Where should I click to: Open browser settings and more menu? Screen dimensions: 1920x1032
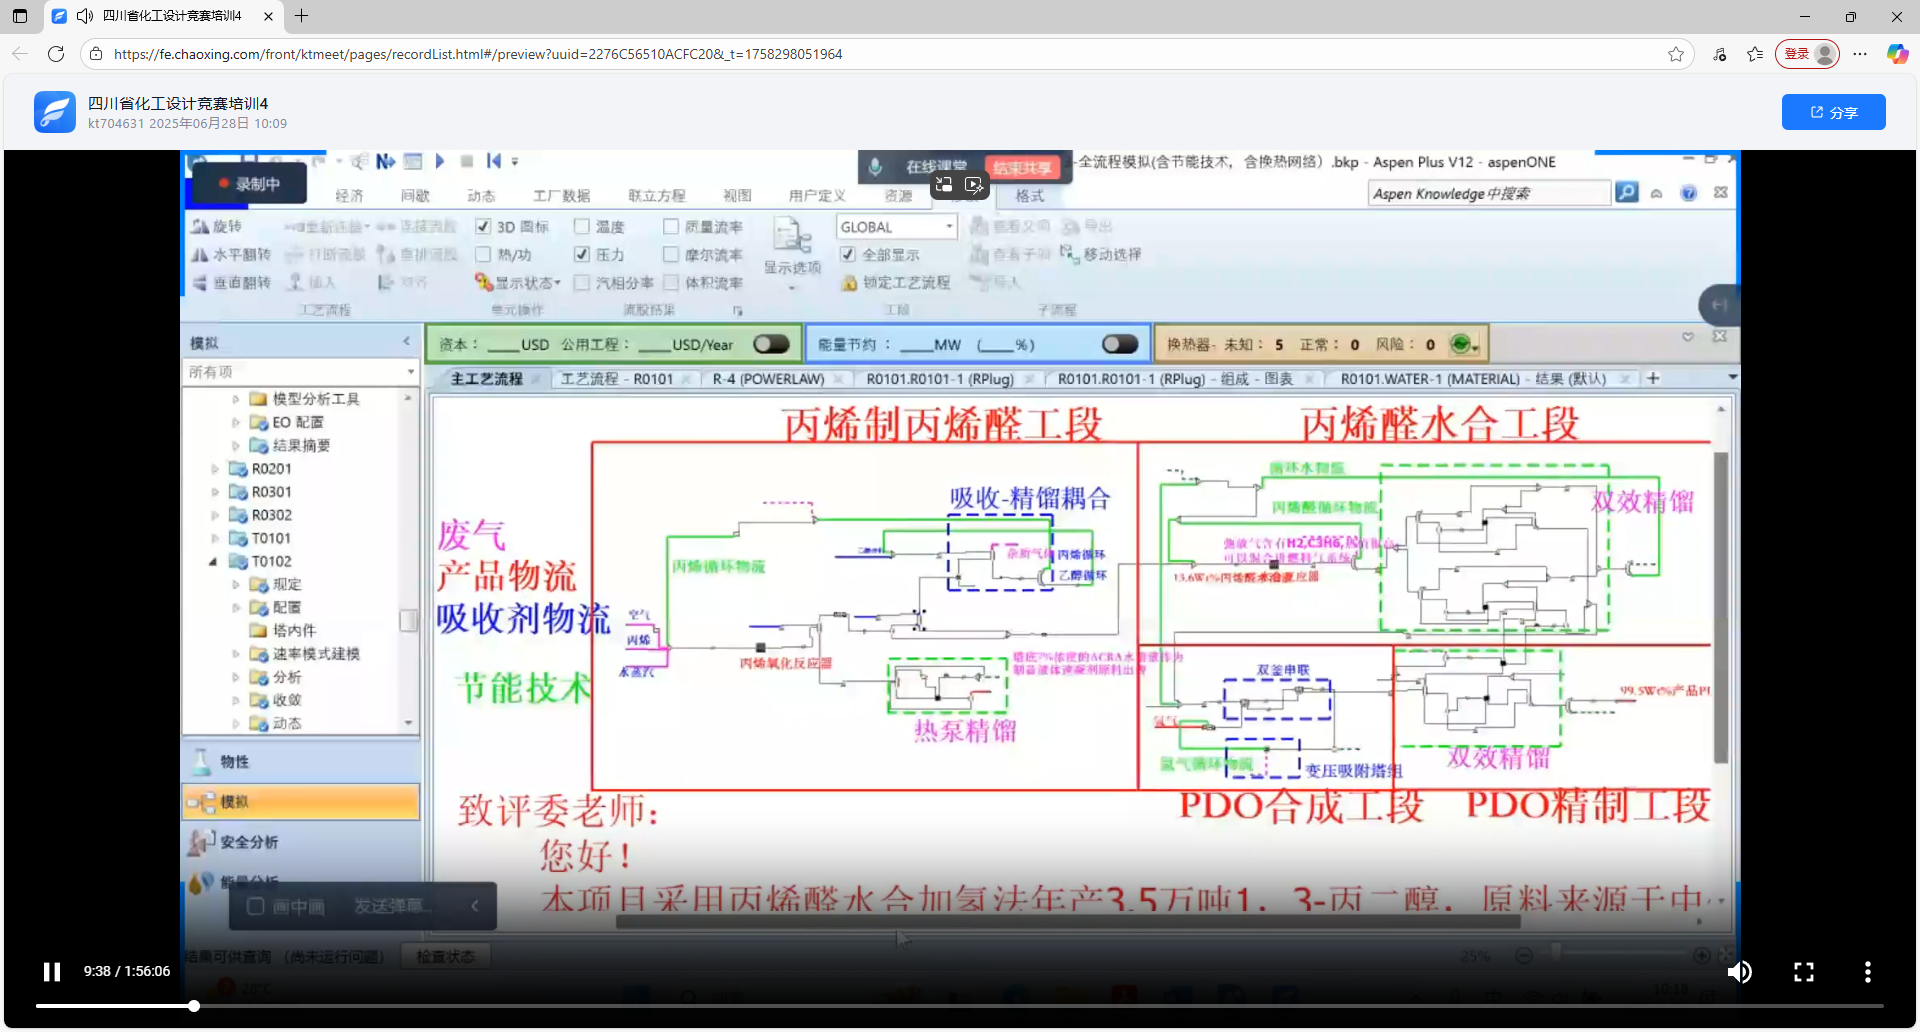coord(1860,54)
